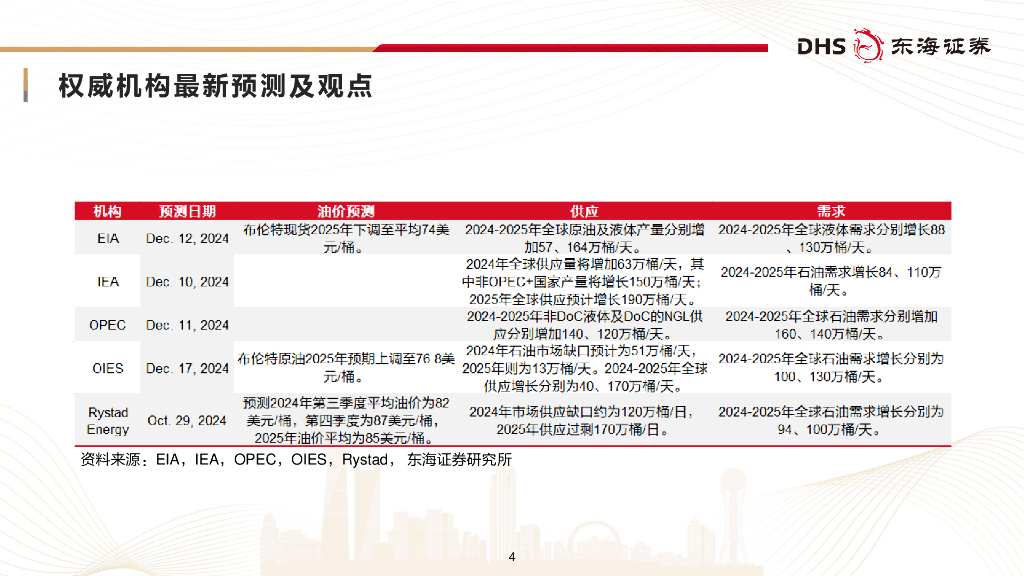Click the 机构 column header
Image resolution: width=1024 pixels, height=576 pixels.
click(107, 211)
